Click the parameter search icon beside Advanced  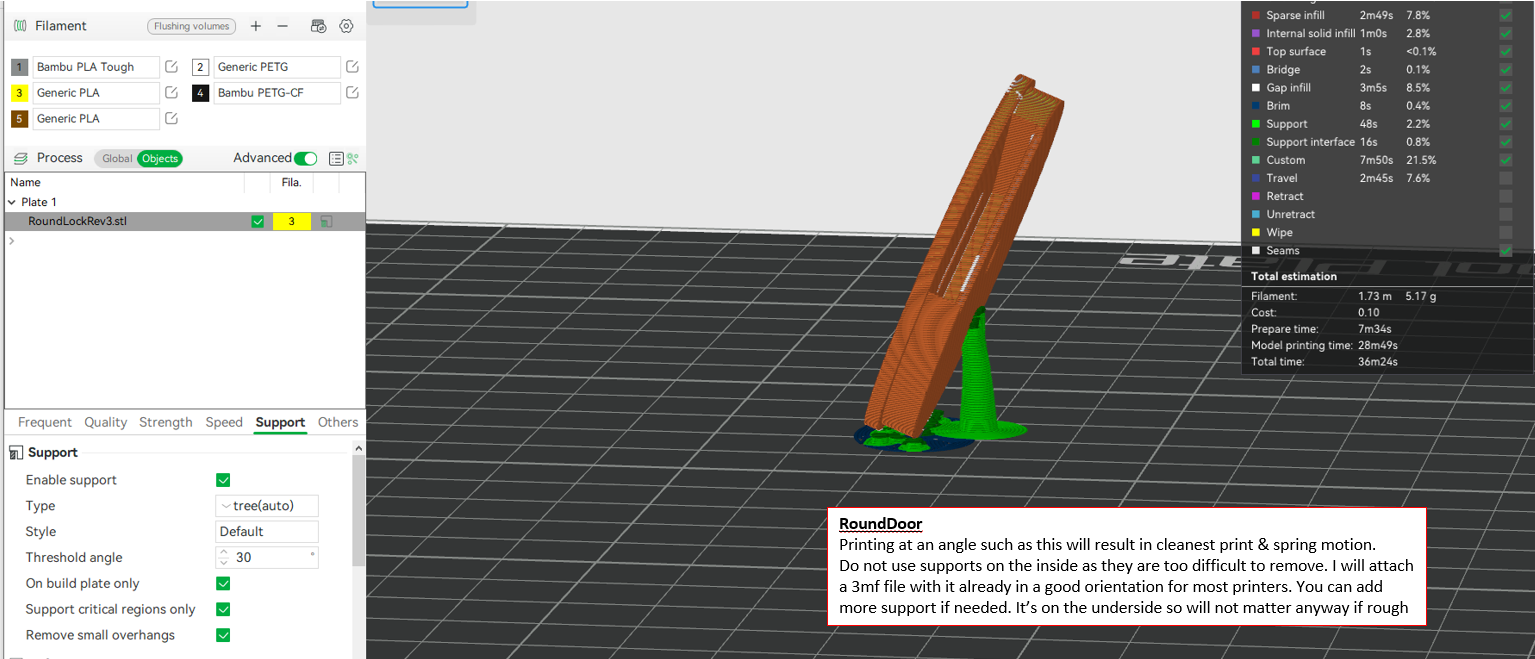[354, 158]
